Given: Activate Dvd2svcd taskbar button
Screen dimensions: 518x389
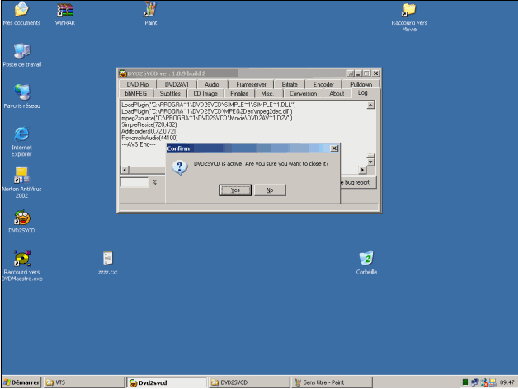Looking at the screenshot, I should (167, 382).
